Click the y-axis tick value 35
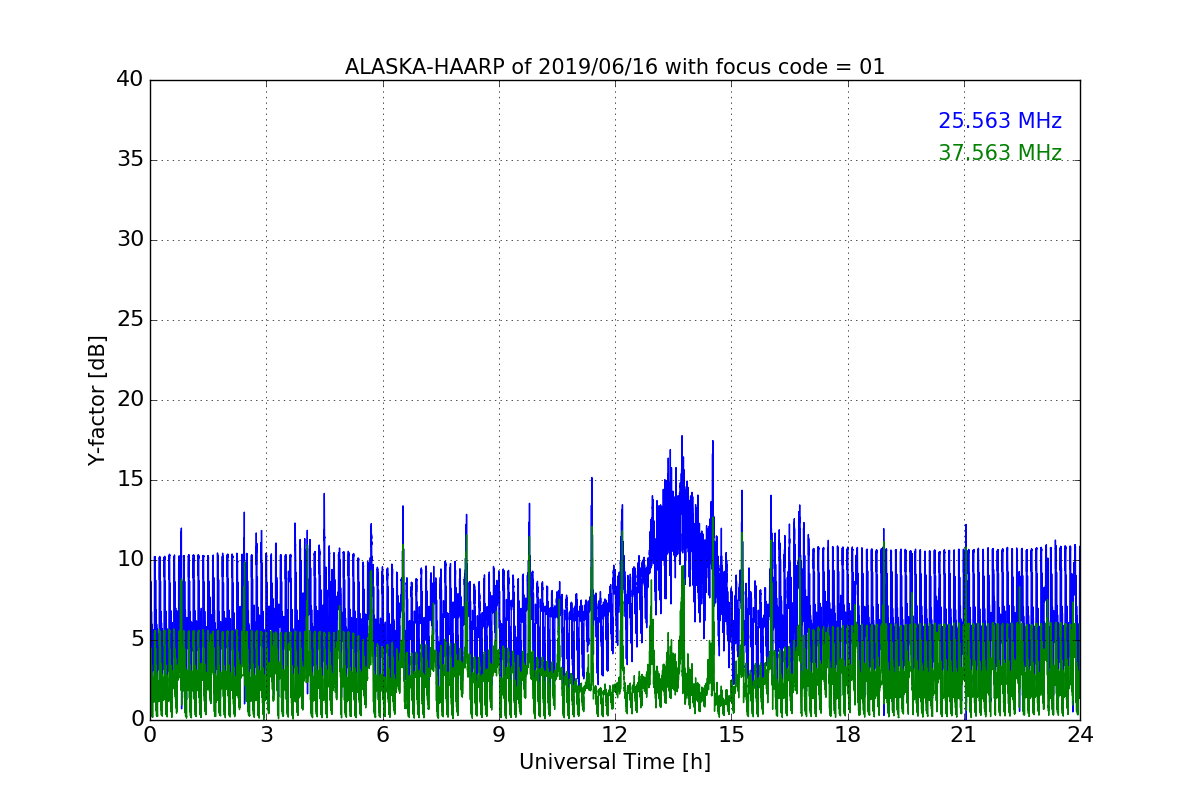The width and height of the screenshot is (1200, 800). (130, 159)
